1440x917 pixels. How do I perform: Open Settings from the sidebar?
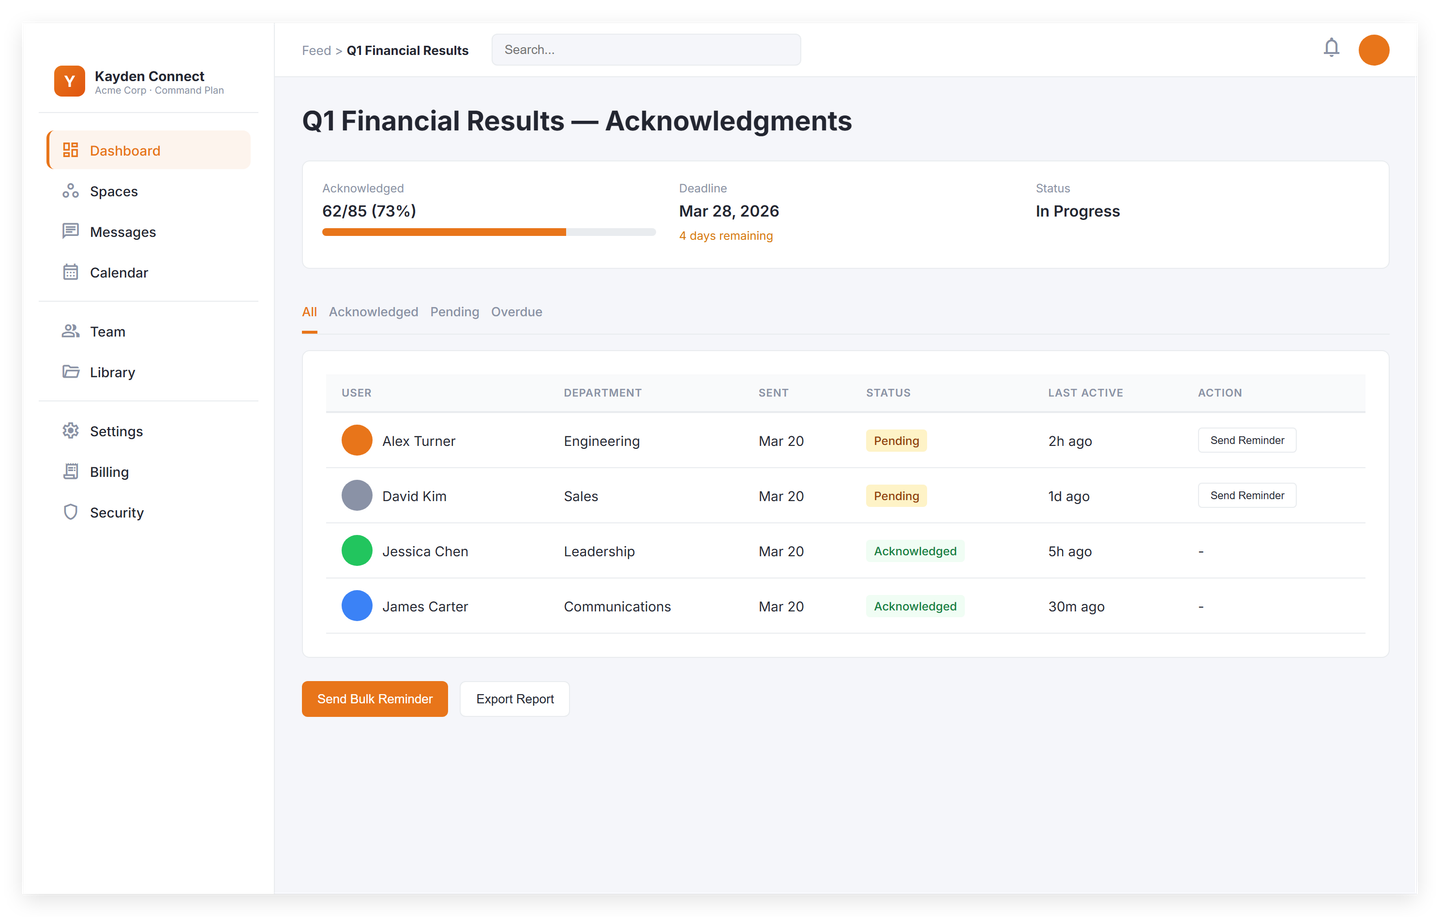[x=149, y=431]
